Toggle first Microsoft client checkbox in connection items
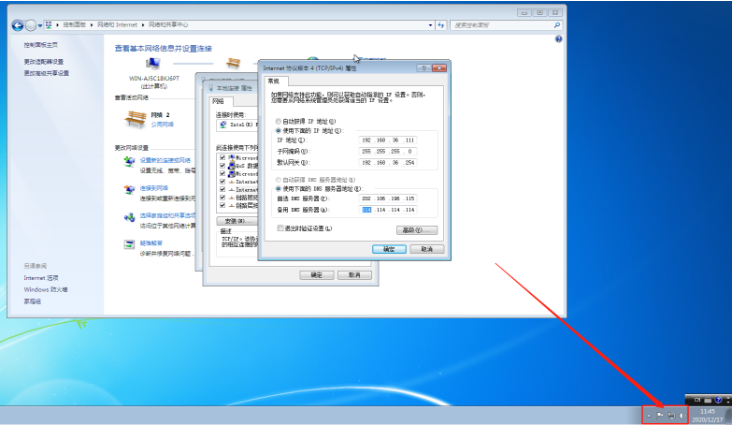Image resolution: width=735 pixels, height=428 pixels. tap(223, 158)
